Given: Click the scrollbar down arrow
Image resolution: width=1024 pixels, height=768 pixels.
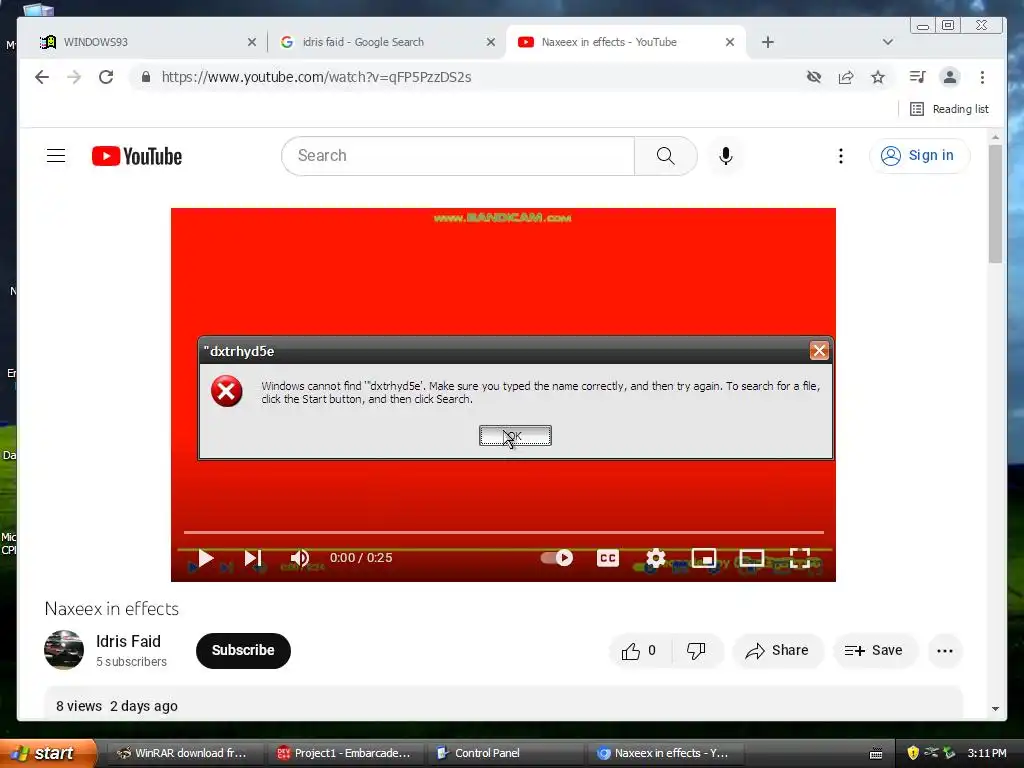Looking at the screenshot, I should [995, 709].
